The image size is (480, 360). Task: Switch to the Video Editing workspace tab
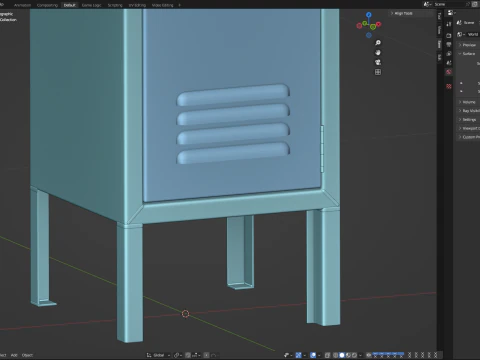[162, 5]
